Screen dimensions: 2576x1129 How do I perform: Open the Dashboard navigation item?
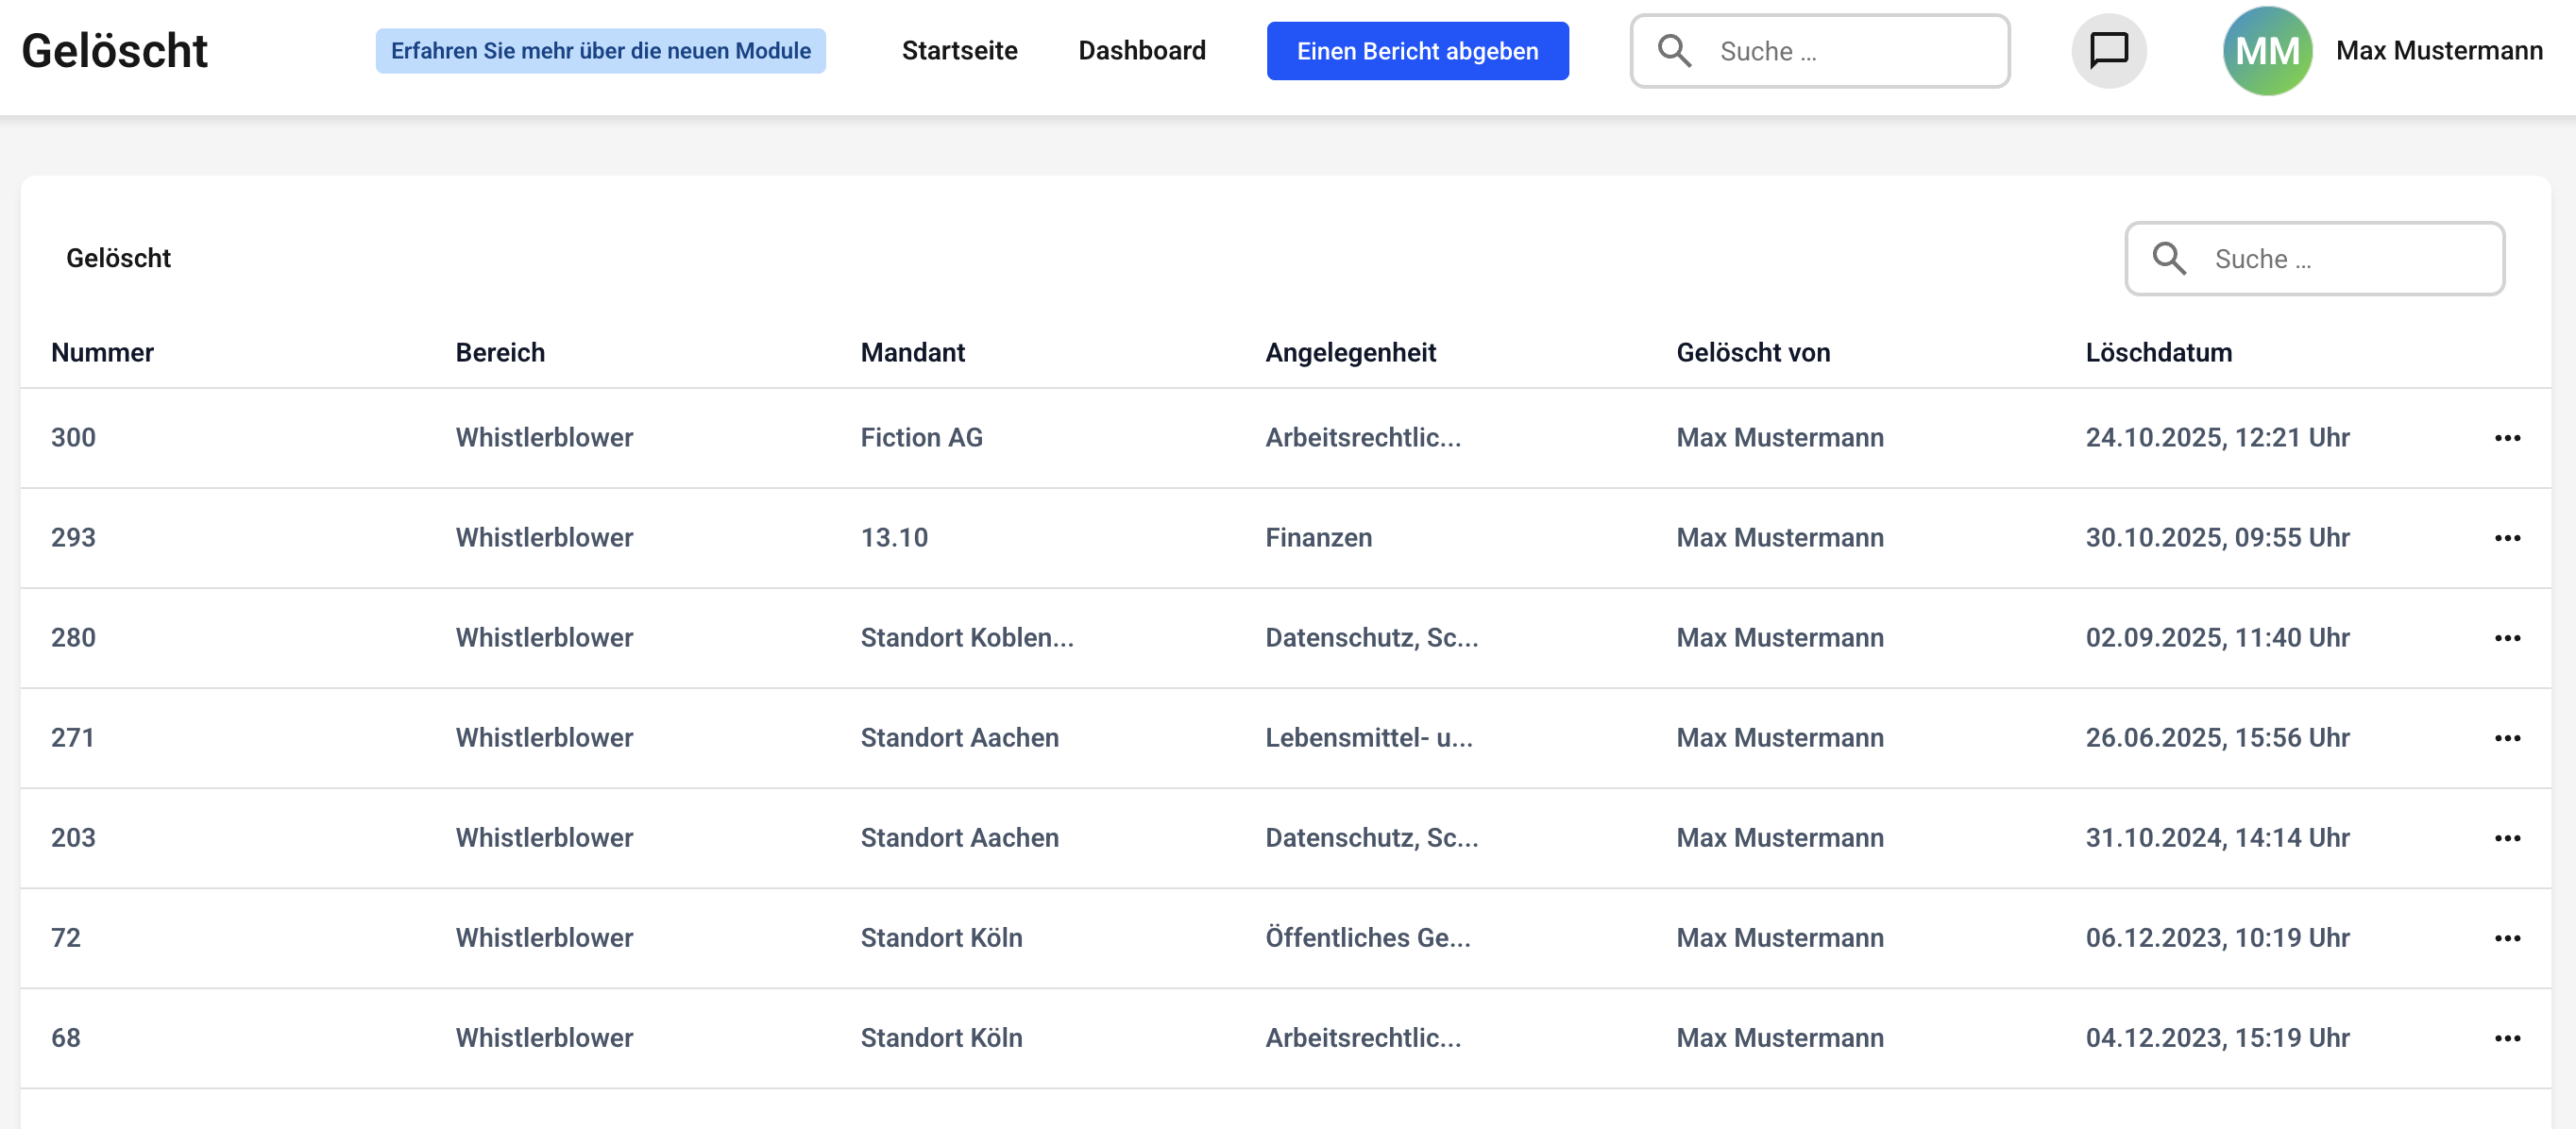[x=1141, y=50]
